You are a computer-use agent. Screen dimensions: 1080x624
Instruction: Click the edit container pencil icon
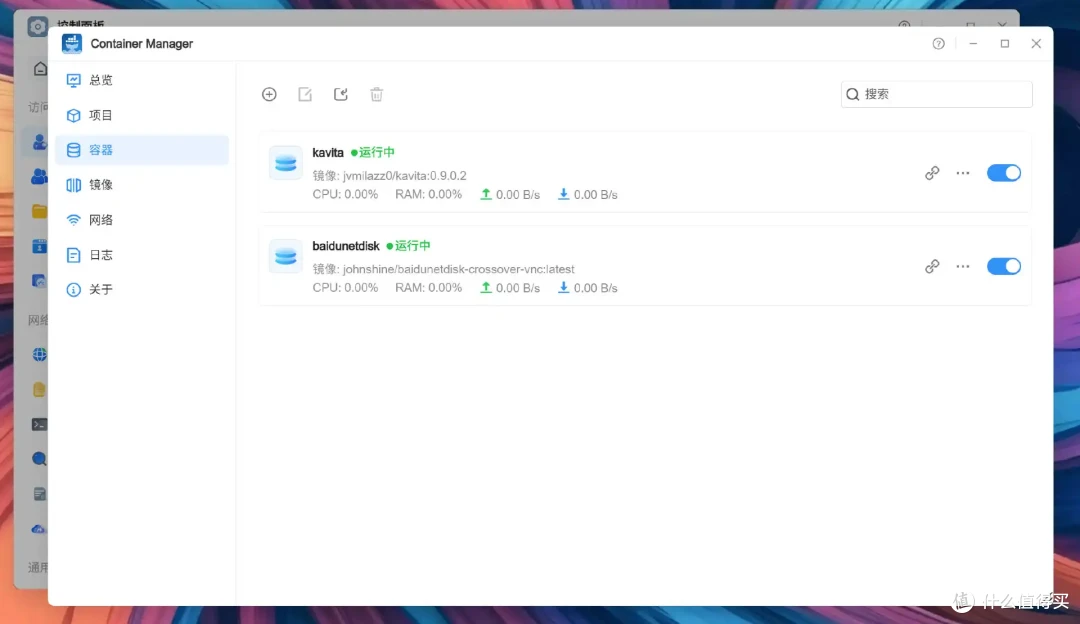pos(305,94)
